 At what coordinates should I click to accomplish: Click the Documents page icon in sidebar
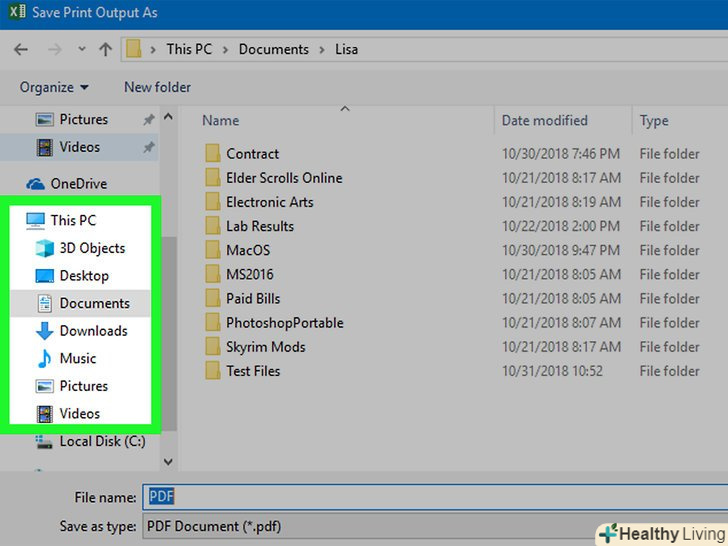tap(45, 304)
